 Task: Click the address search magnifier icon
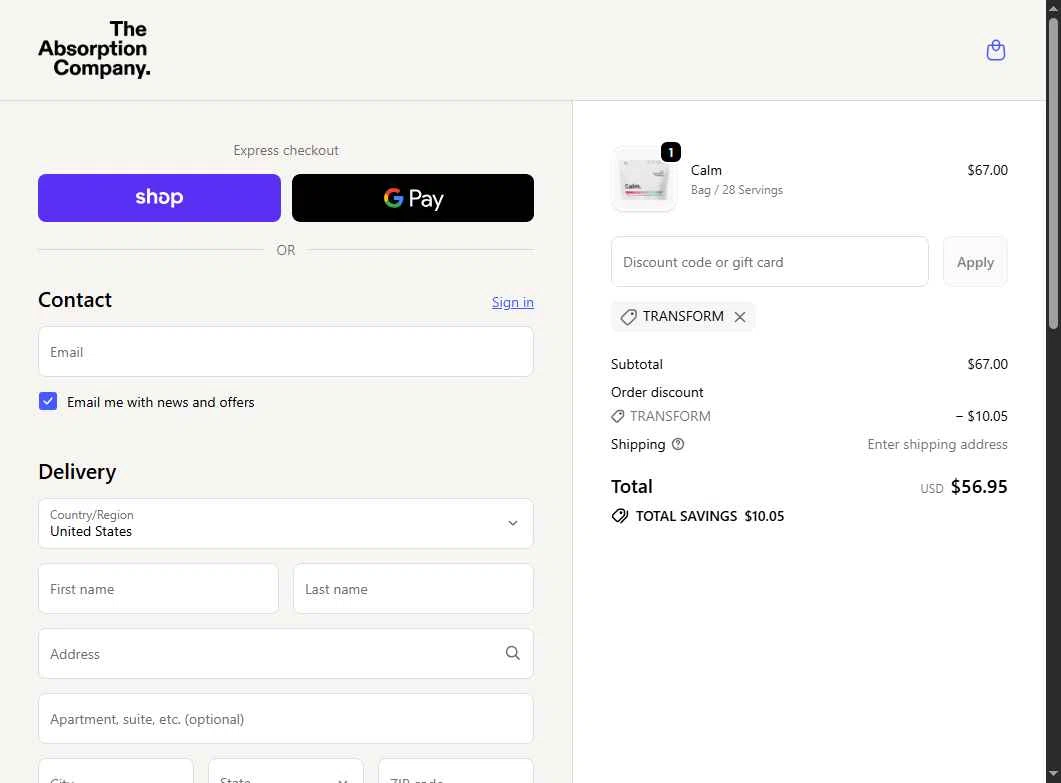(x=513, y=653)
